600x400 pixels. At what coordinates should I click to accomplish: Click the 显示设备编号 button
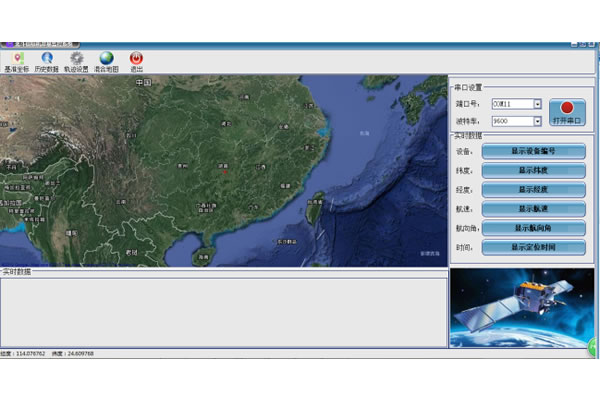click(534, 152)
